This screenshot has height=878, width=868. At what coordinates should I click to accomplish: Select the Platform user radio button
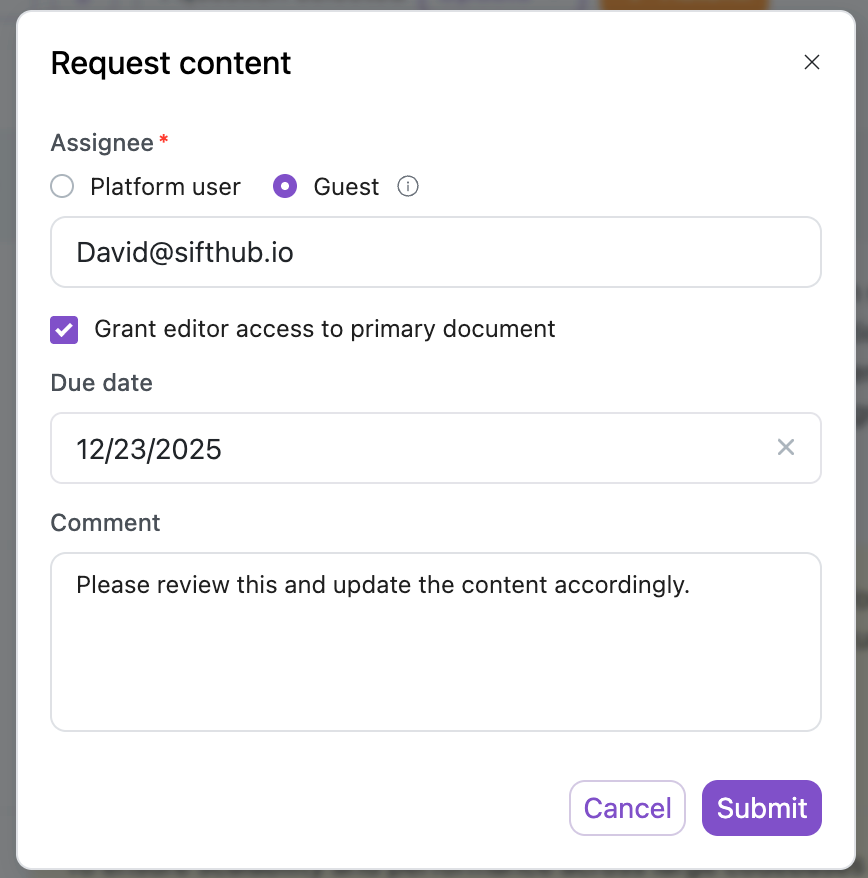(x=62, y=187)
